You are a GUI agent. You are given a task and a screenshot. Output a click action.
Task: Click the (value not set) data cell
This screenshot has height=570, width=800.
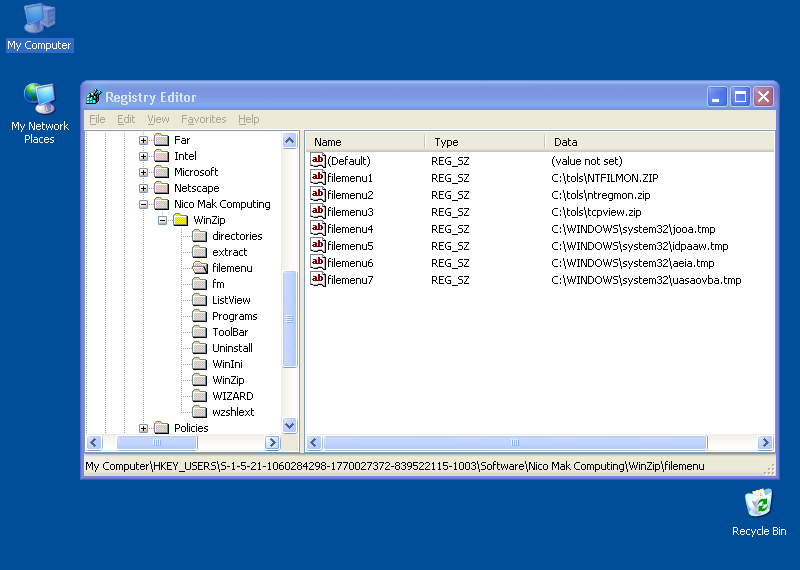pos(587,161)
